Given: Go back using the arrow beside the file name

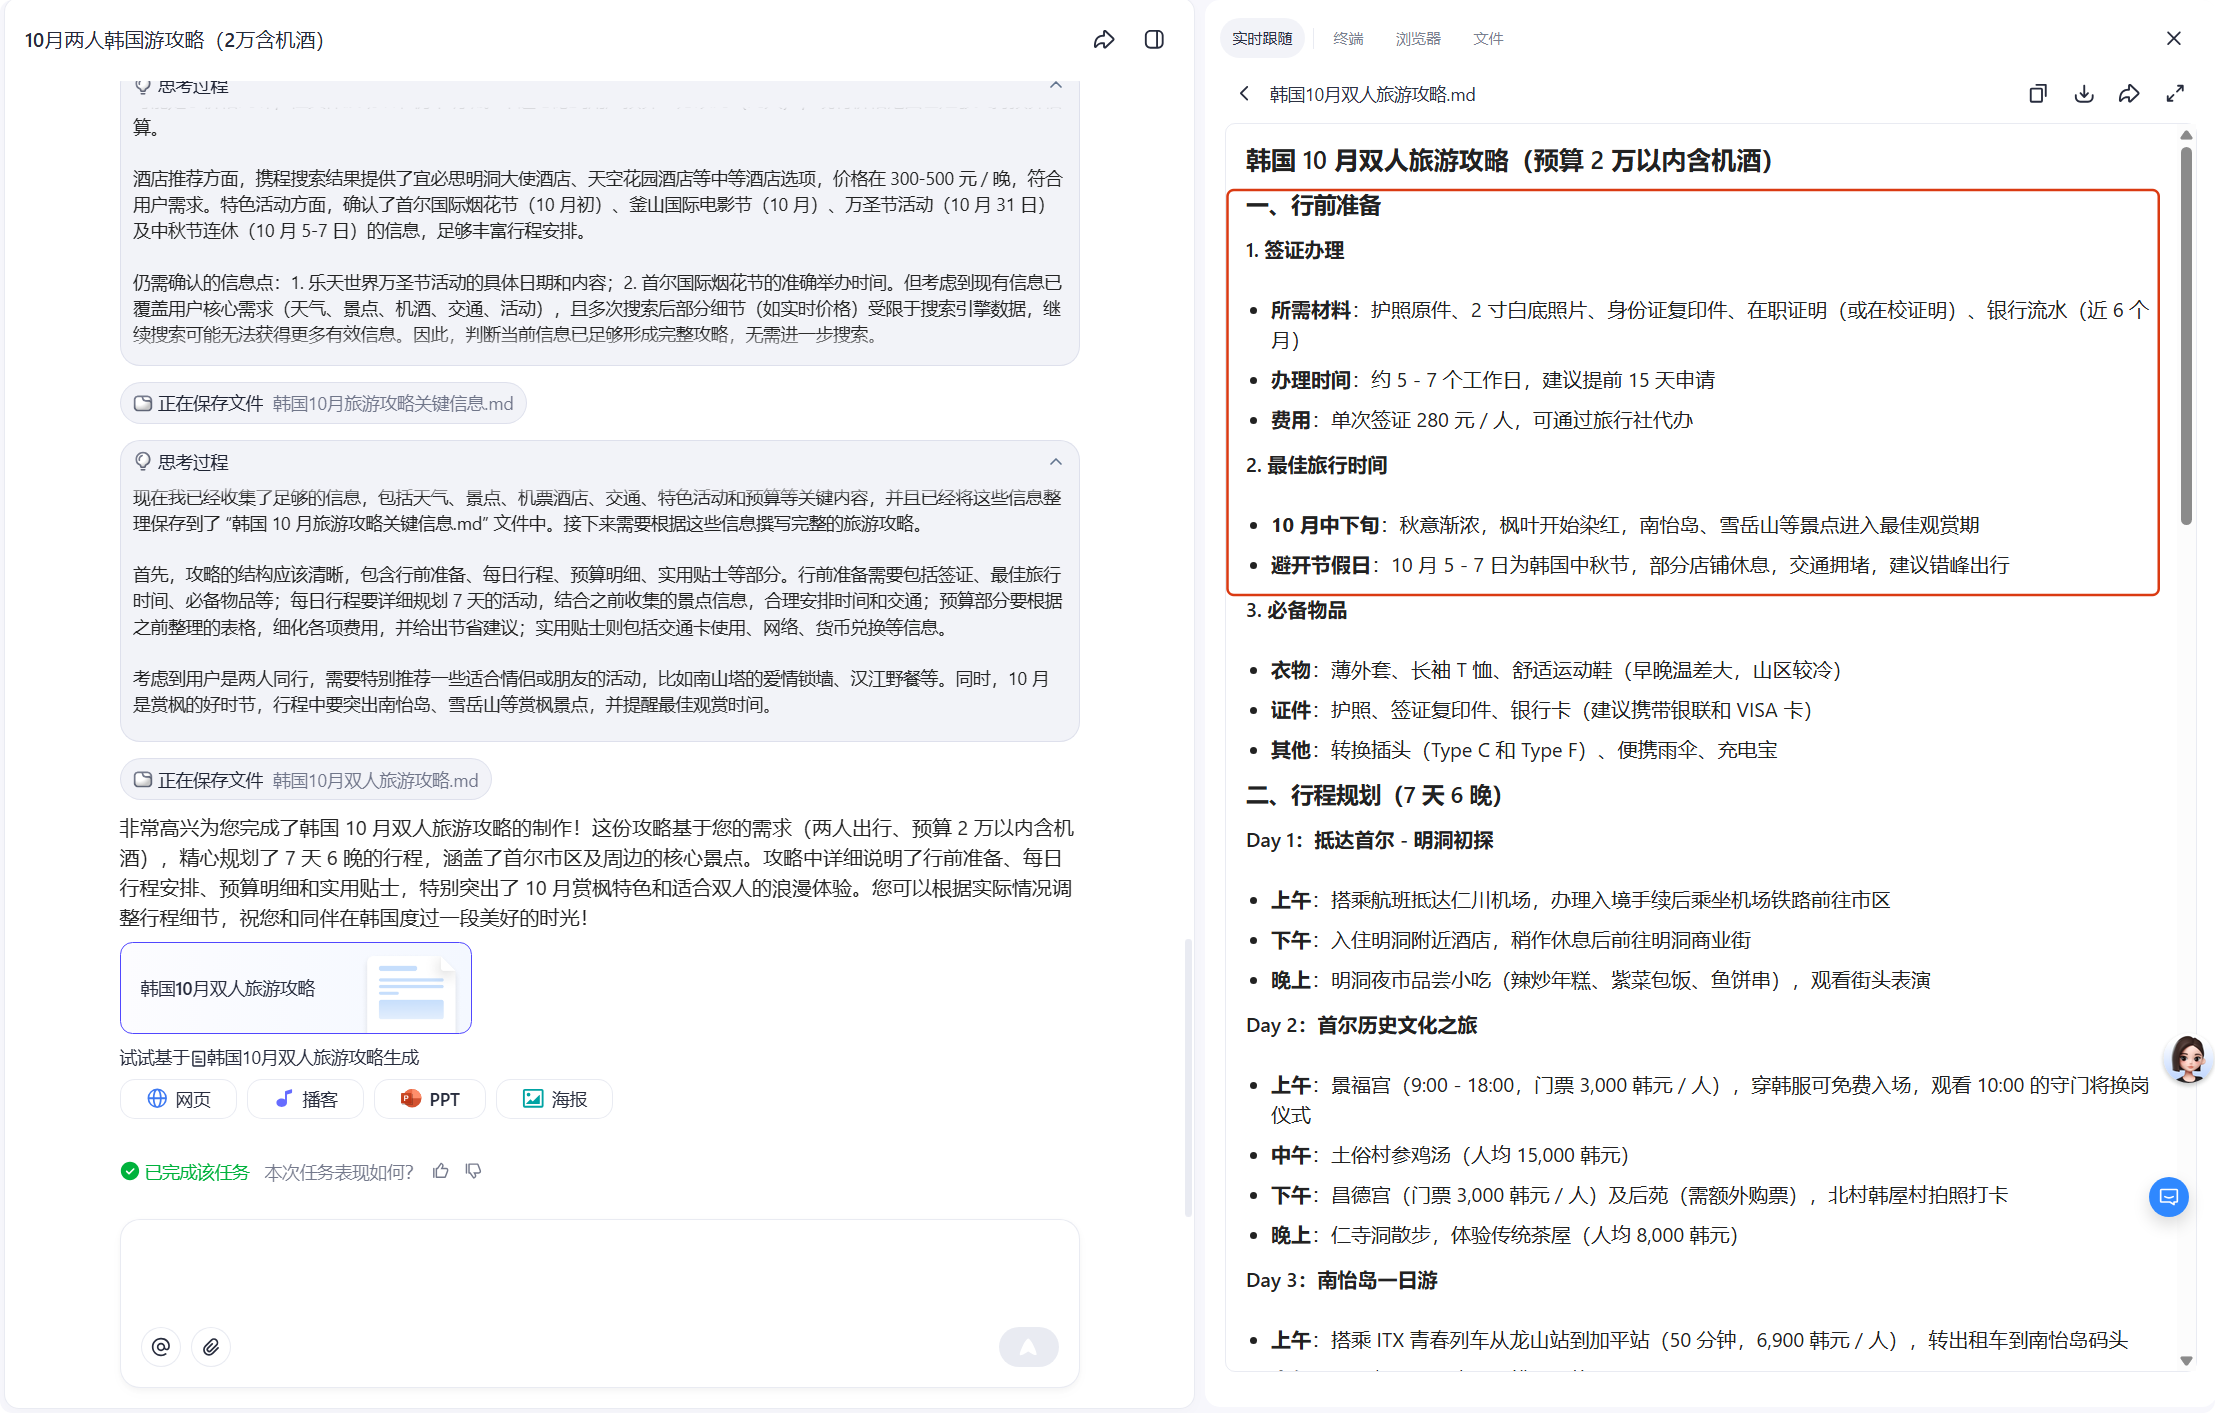Looking at the screenshot, I should click(1244, 94).
